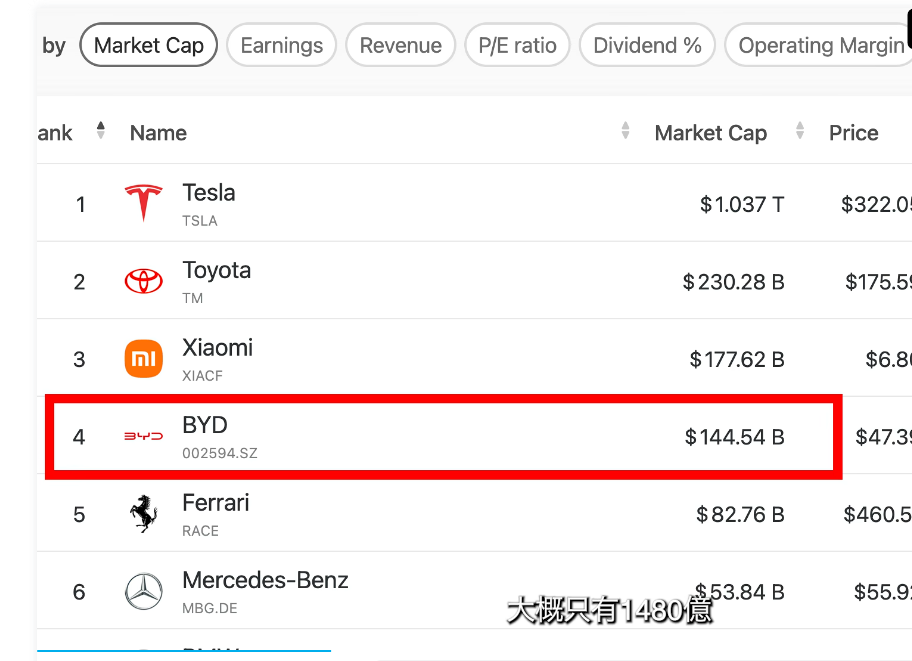
Task: Click the Mercedes-Benz star logo
Action: 144,591
